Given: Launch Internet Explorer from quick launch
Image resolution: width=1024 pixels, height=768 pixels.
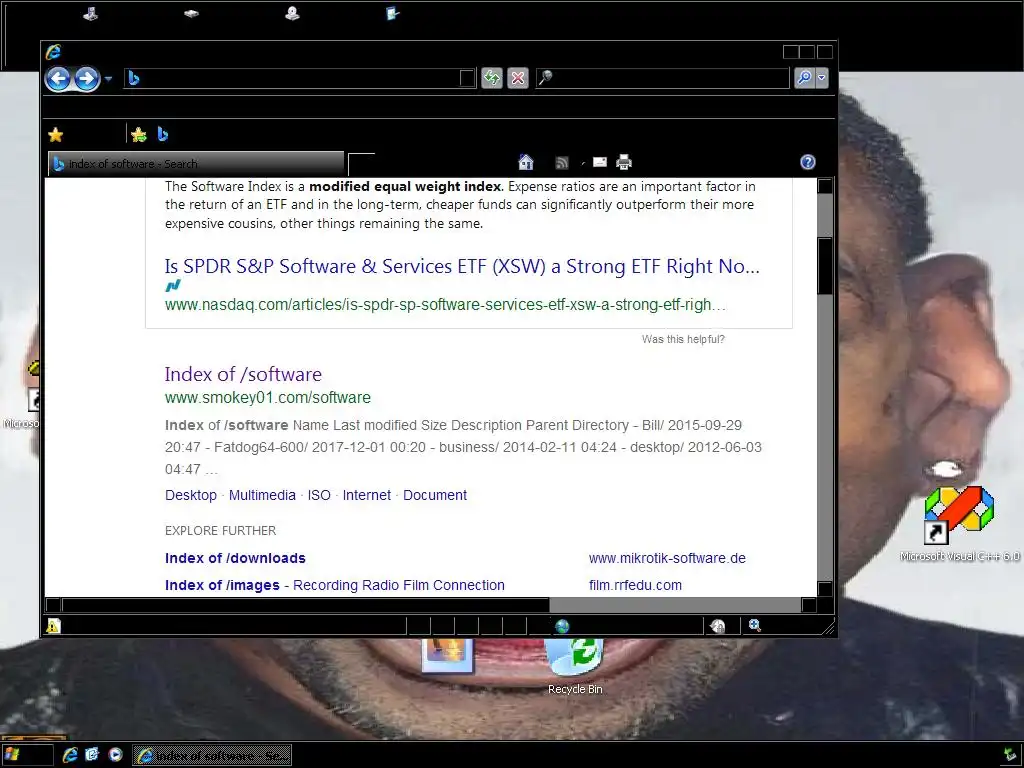Looking at the screenshot, I should pos(70,755).
